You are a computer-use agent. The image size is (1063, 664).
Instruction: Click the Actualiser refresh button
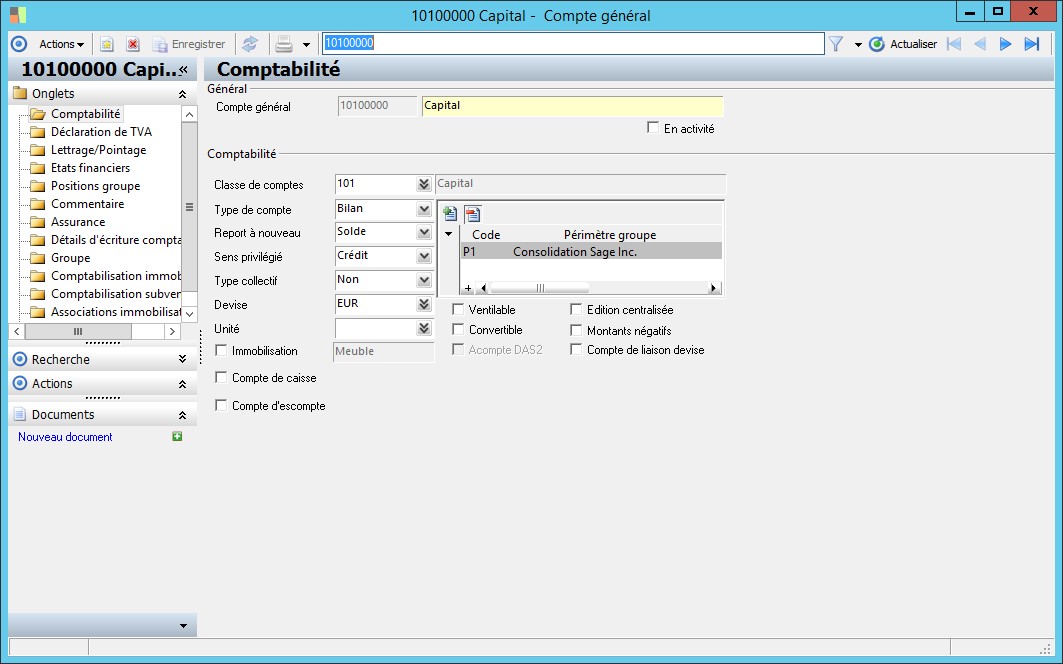click(903, 44)
